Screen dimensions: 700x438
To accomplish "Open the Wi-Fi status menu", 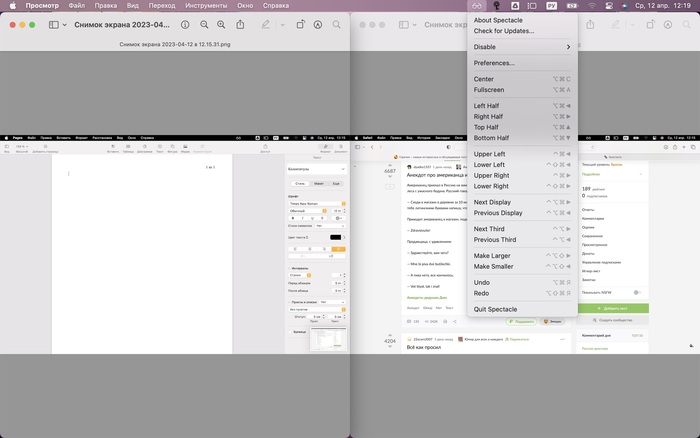I will (x=592, y=6).
